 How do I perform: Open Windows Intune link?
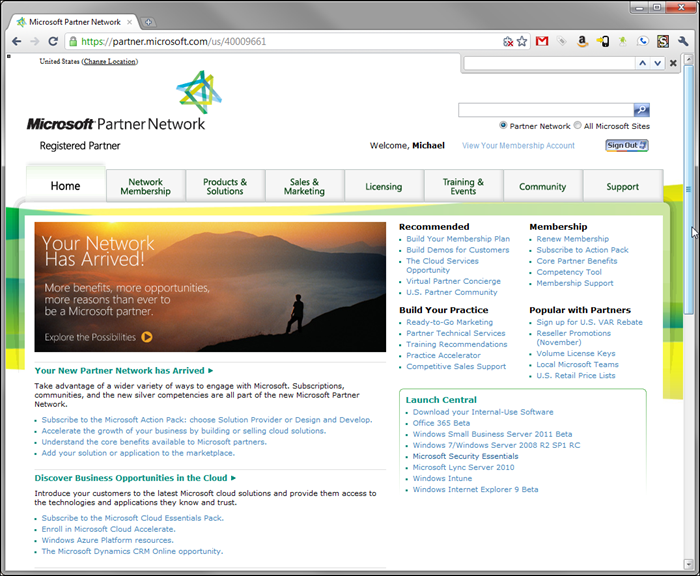tap(442, 478)
